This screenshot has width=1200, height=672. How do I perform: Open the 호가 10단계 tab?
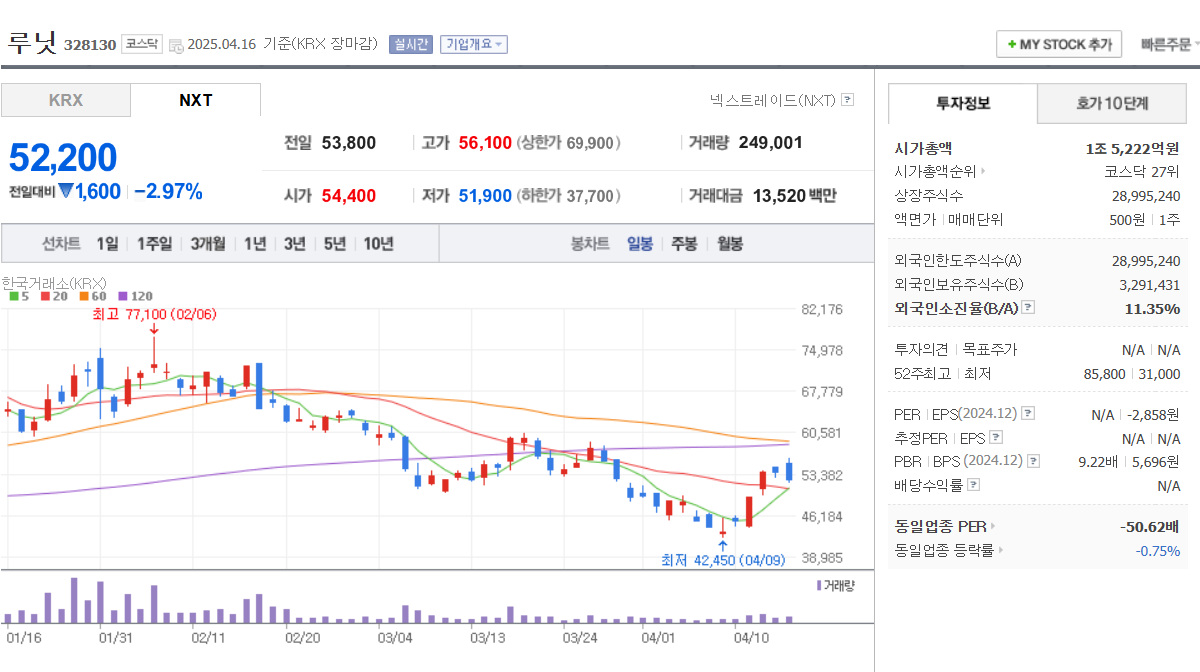1112,103
